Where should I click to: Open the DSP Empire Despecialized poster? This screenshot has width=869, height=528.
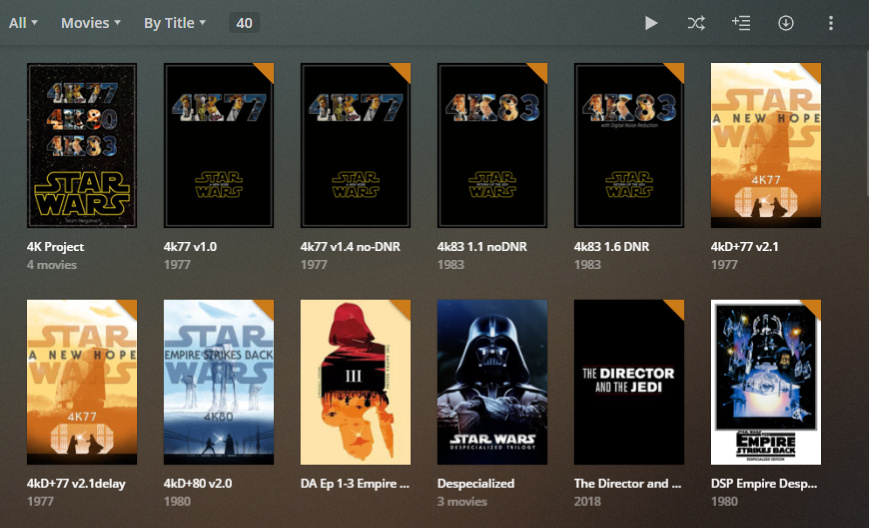point(766,382)
